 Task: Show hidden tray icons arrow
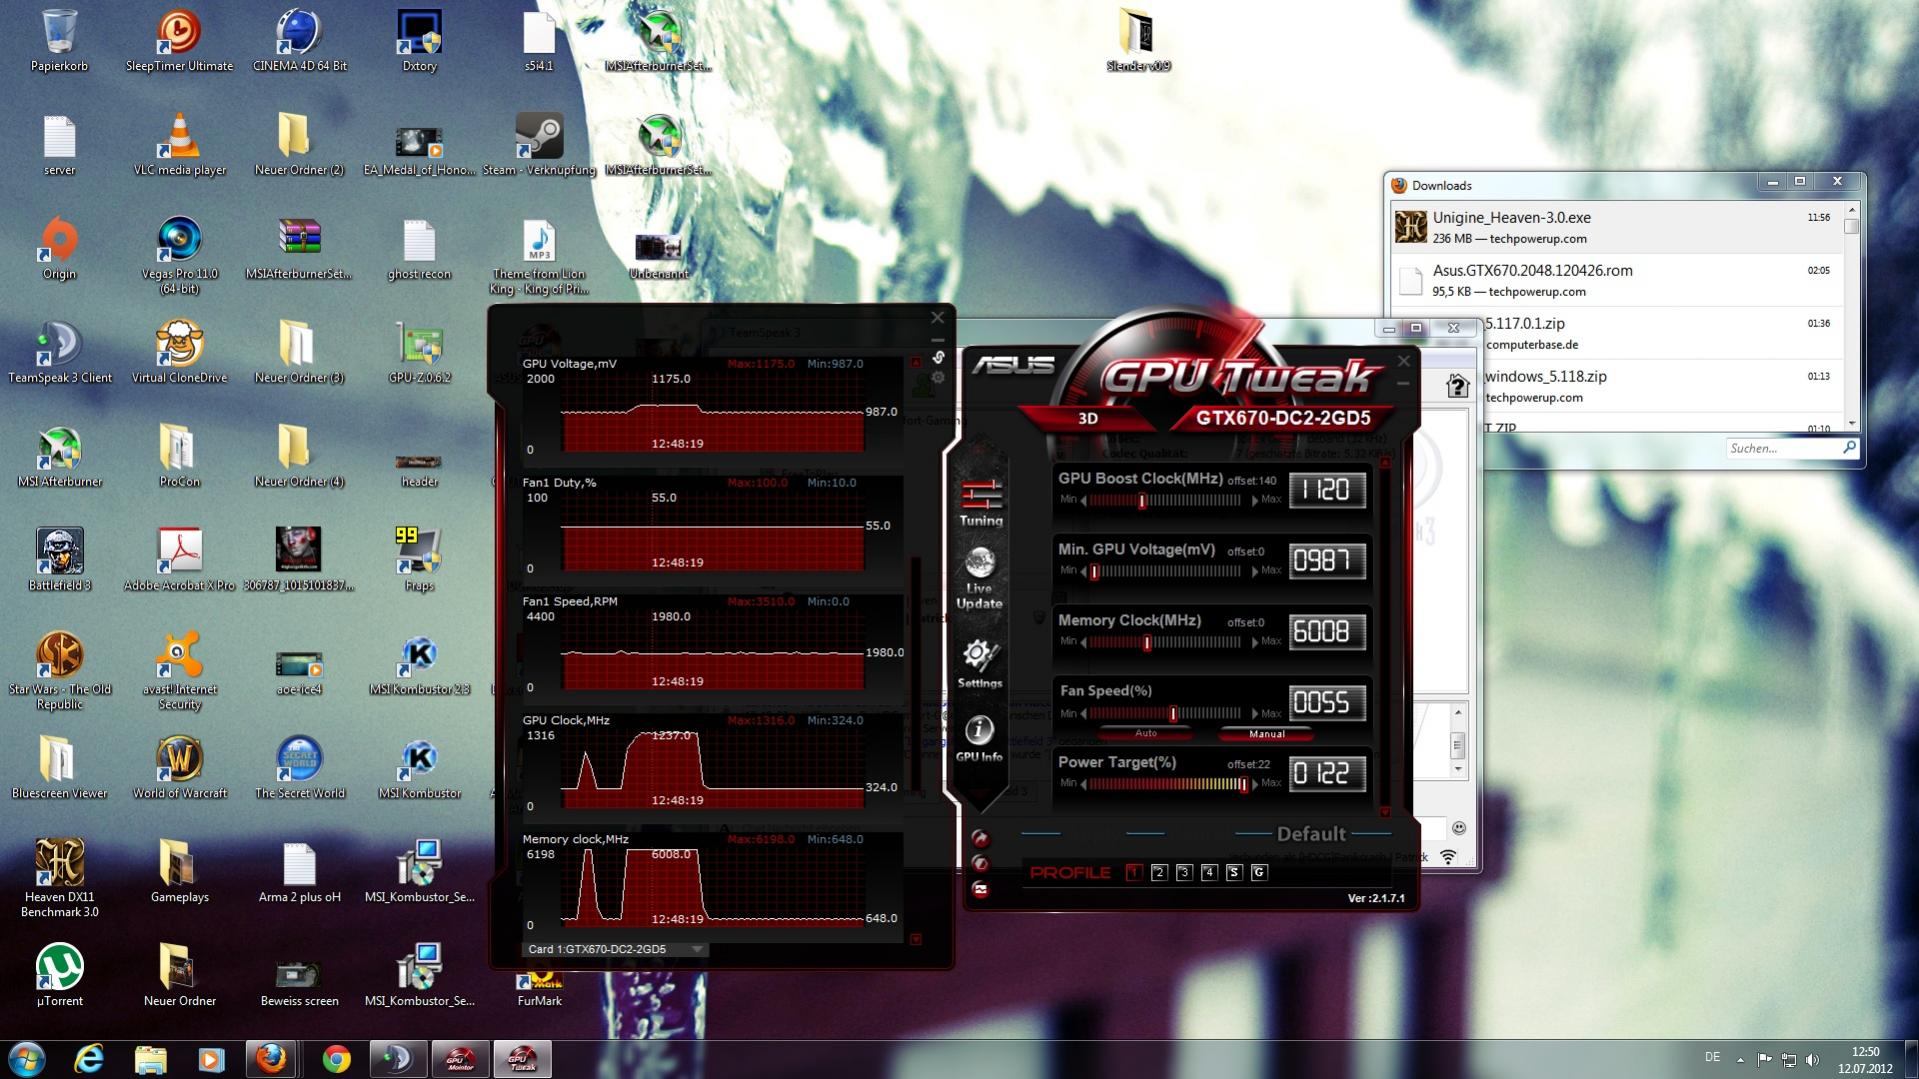(1740, 1059)
